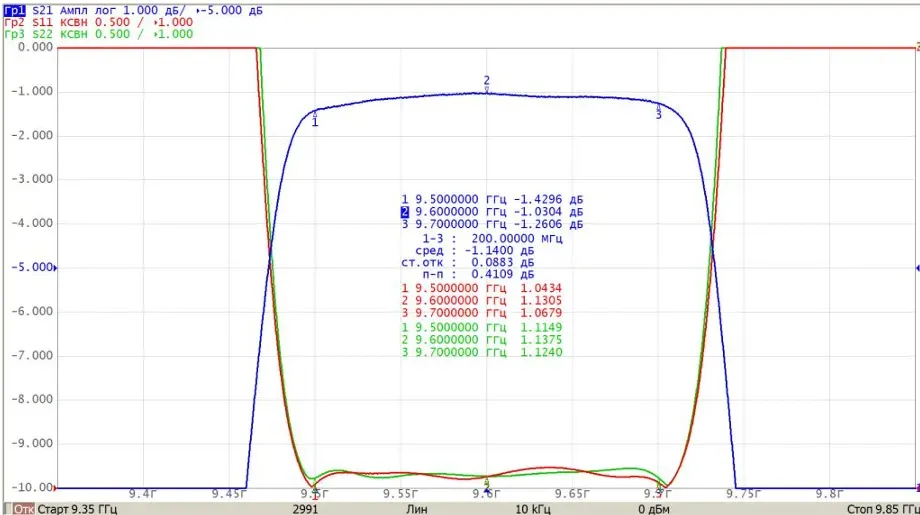The width and height of the screenshot is (920, 515).
Task: Click the 2991 points count field
Action: coord(305,509)
